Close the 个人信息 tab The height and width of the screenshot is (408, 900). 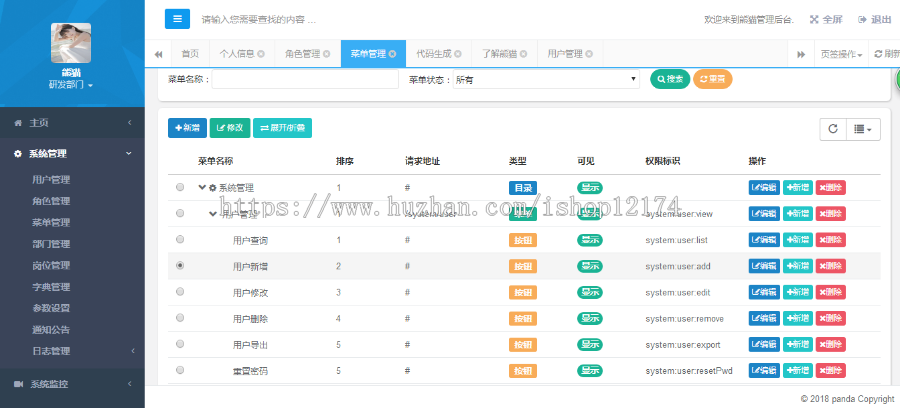(261, 54)
